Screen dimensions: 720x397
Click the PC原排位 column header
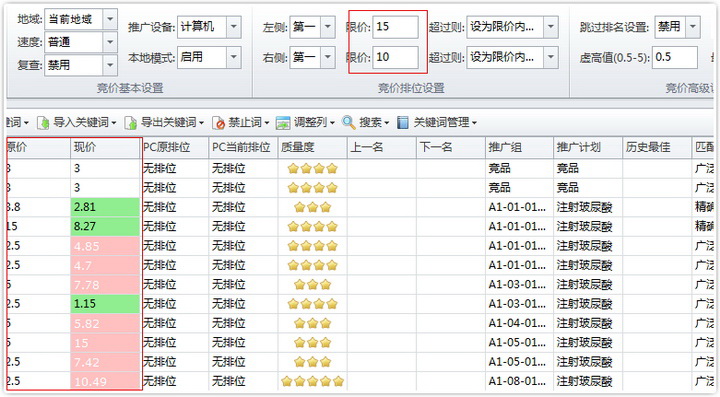pos(174,147)
